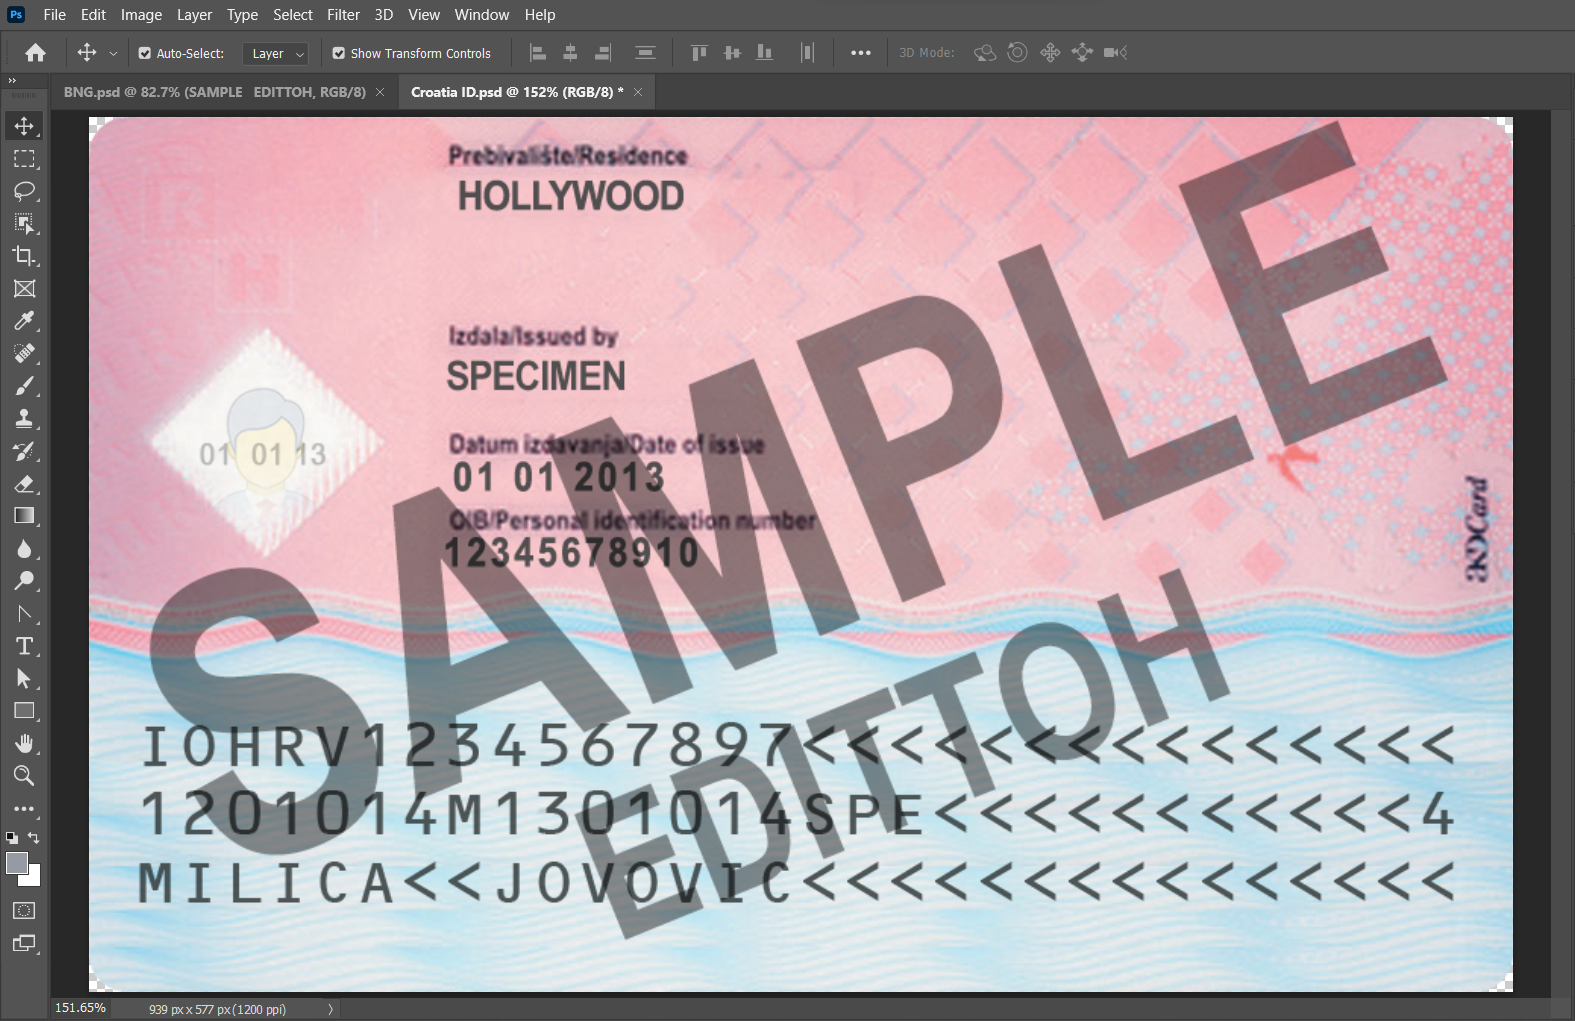Align vertical centers of layers
The image size is (1575, 1021).
(x=732, y=53)
